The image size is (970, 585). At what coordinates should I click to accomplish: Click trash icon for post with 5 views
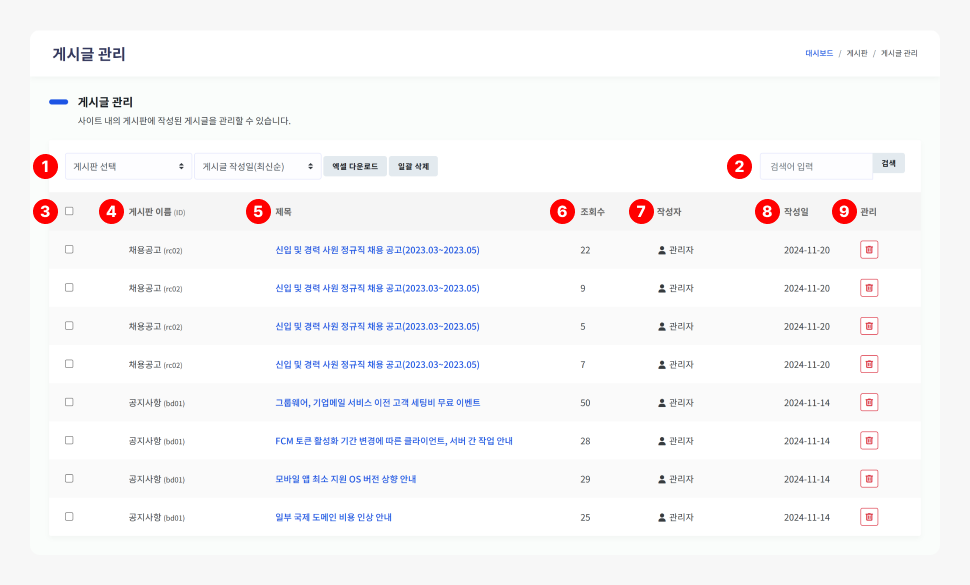[869, 325]
